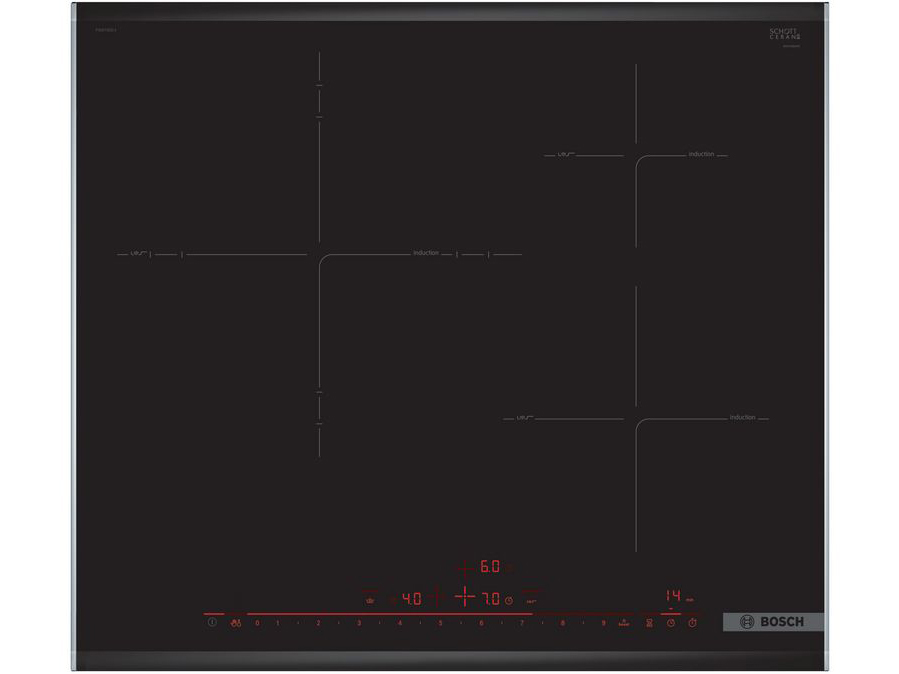Touch the Bosch logo badge
Viewport: 899px width, 674px height.
[x=773, y=622]
